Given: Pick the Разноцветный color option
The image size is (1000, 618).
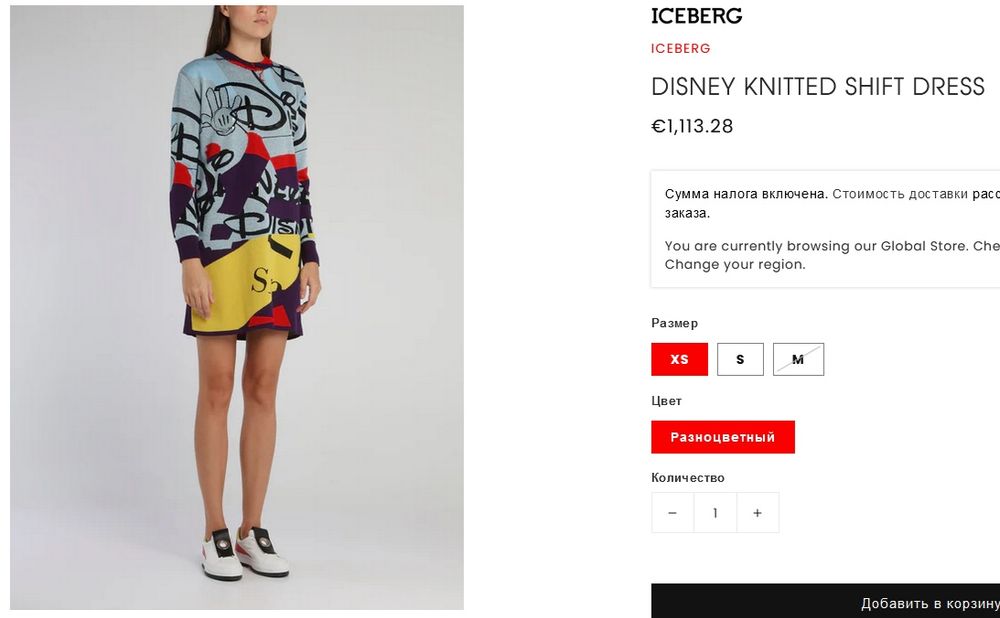Looking at the screenshot, I should point(723,437).
